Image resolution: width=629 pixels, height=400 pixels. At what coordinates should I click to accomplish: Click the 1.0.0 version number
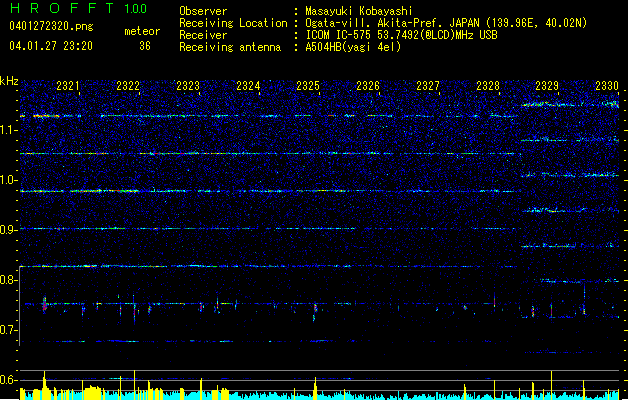(x=136, y=9)
